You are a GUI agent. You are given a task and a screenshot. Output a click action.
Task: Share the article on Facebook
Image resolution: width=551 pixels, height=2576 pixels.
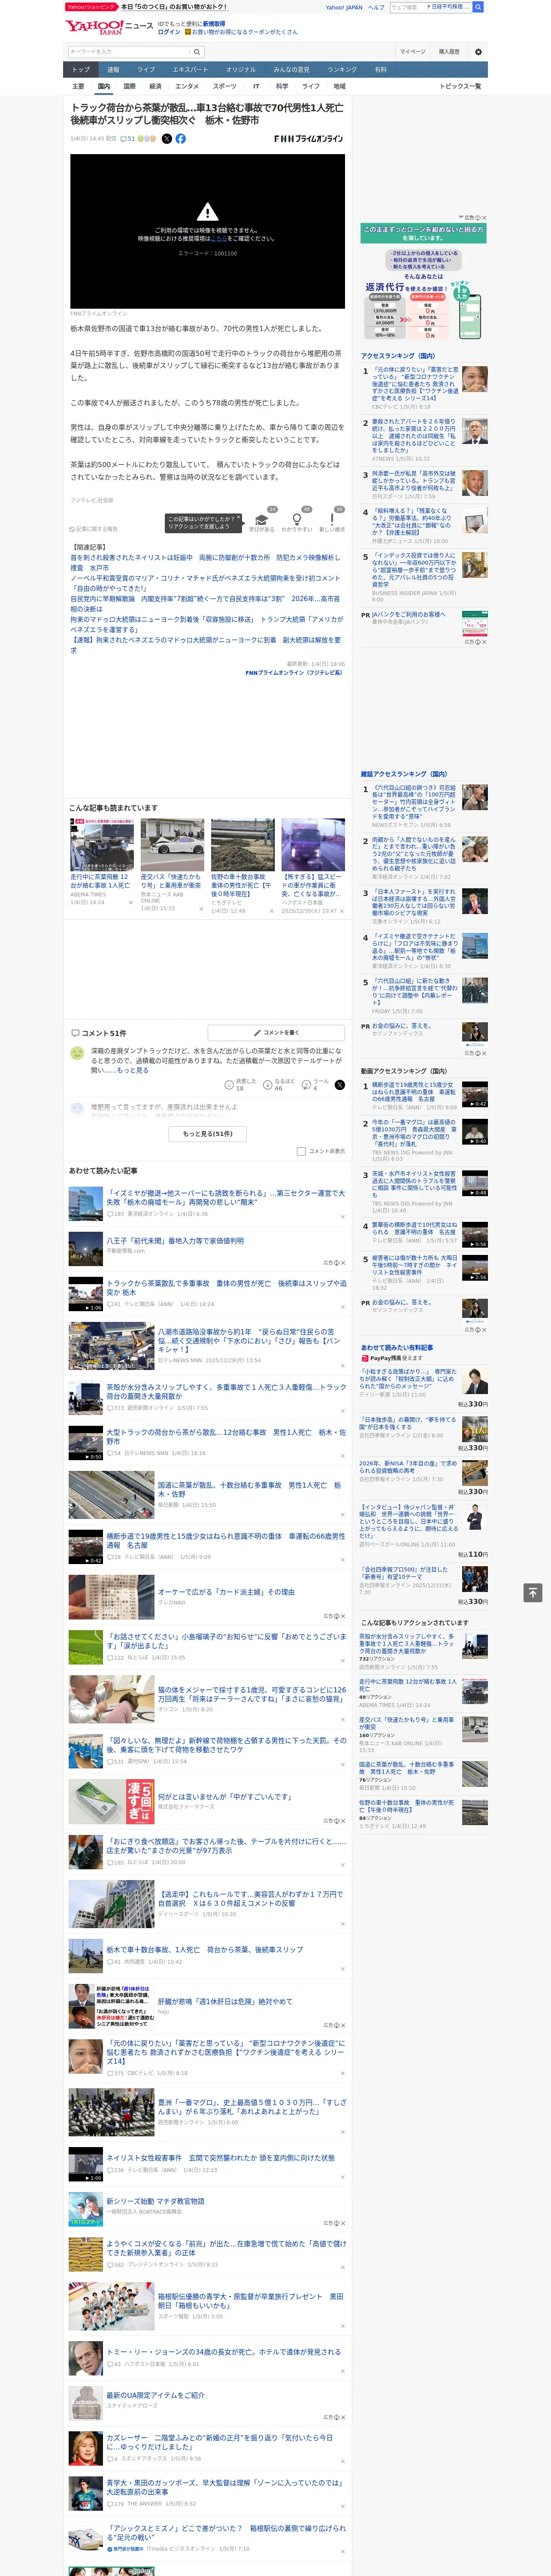[x=181, y=139]
